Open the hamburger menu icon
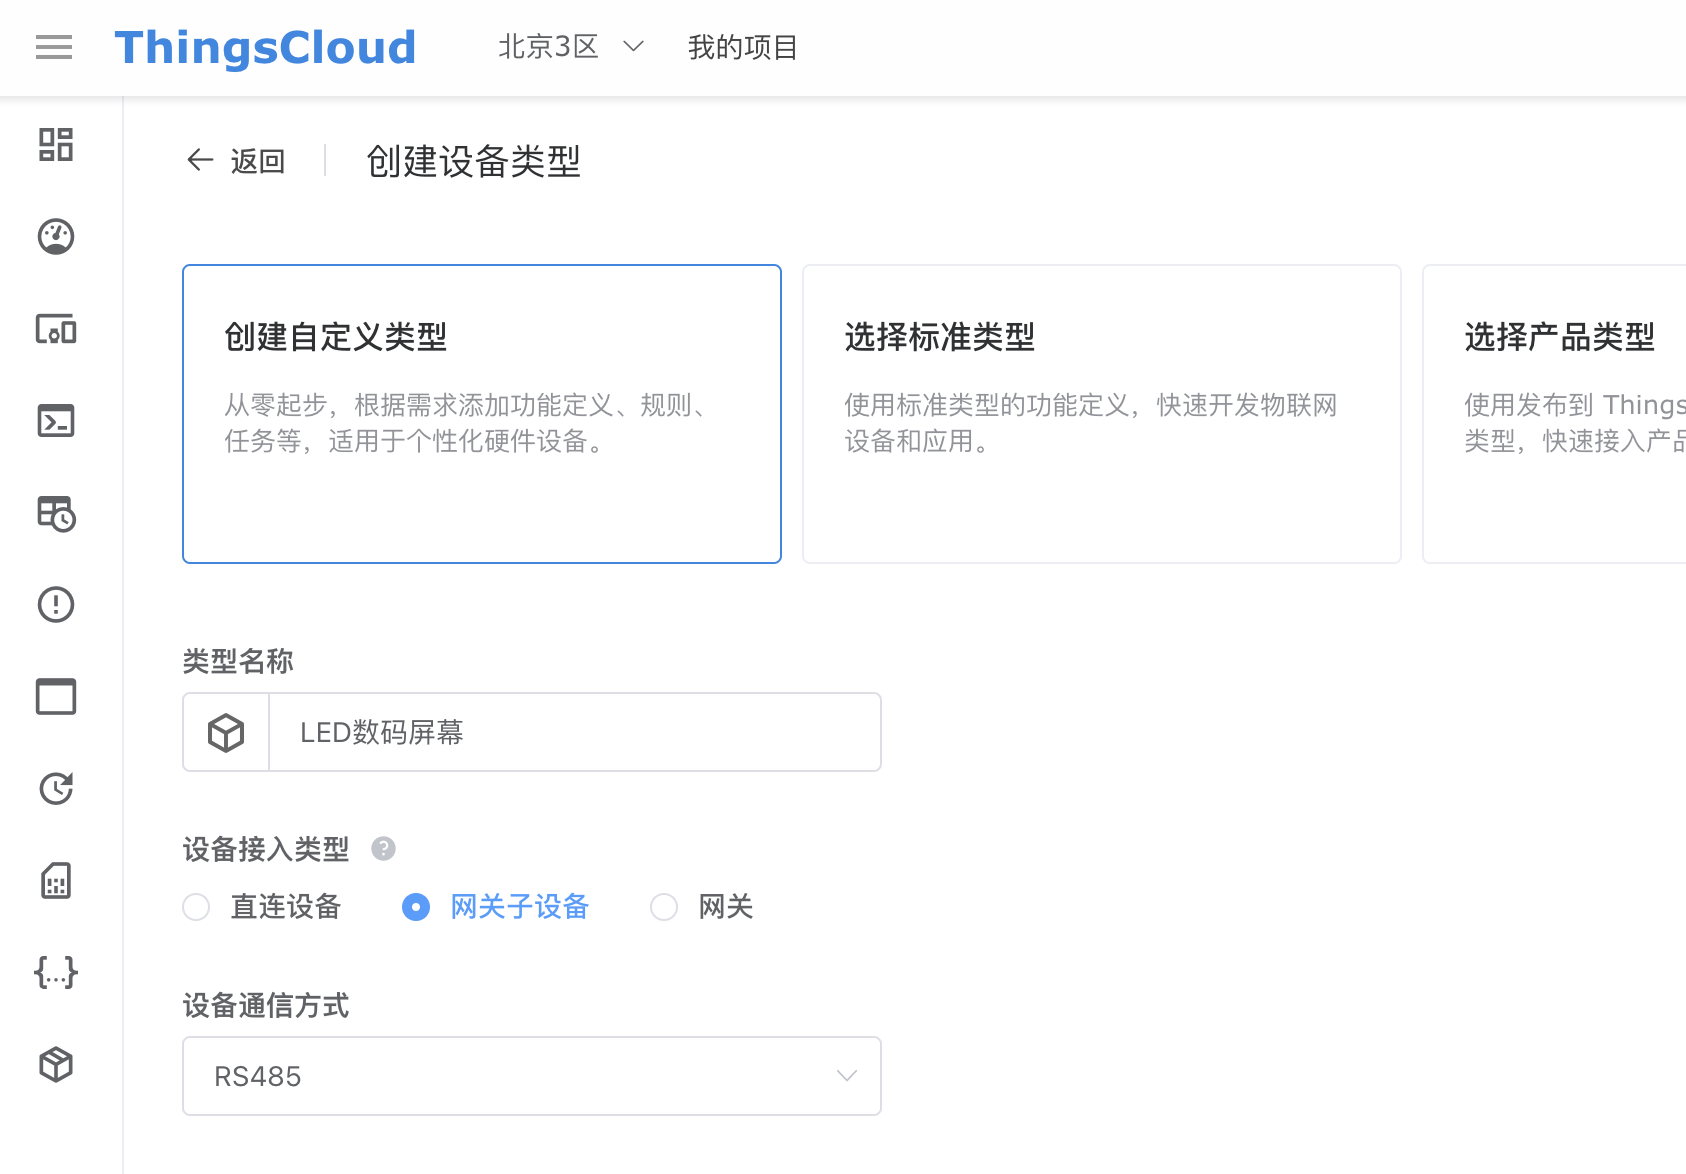1686x1174 pixels. [x=54, y=47]
